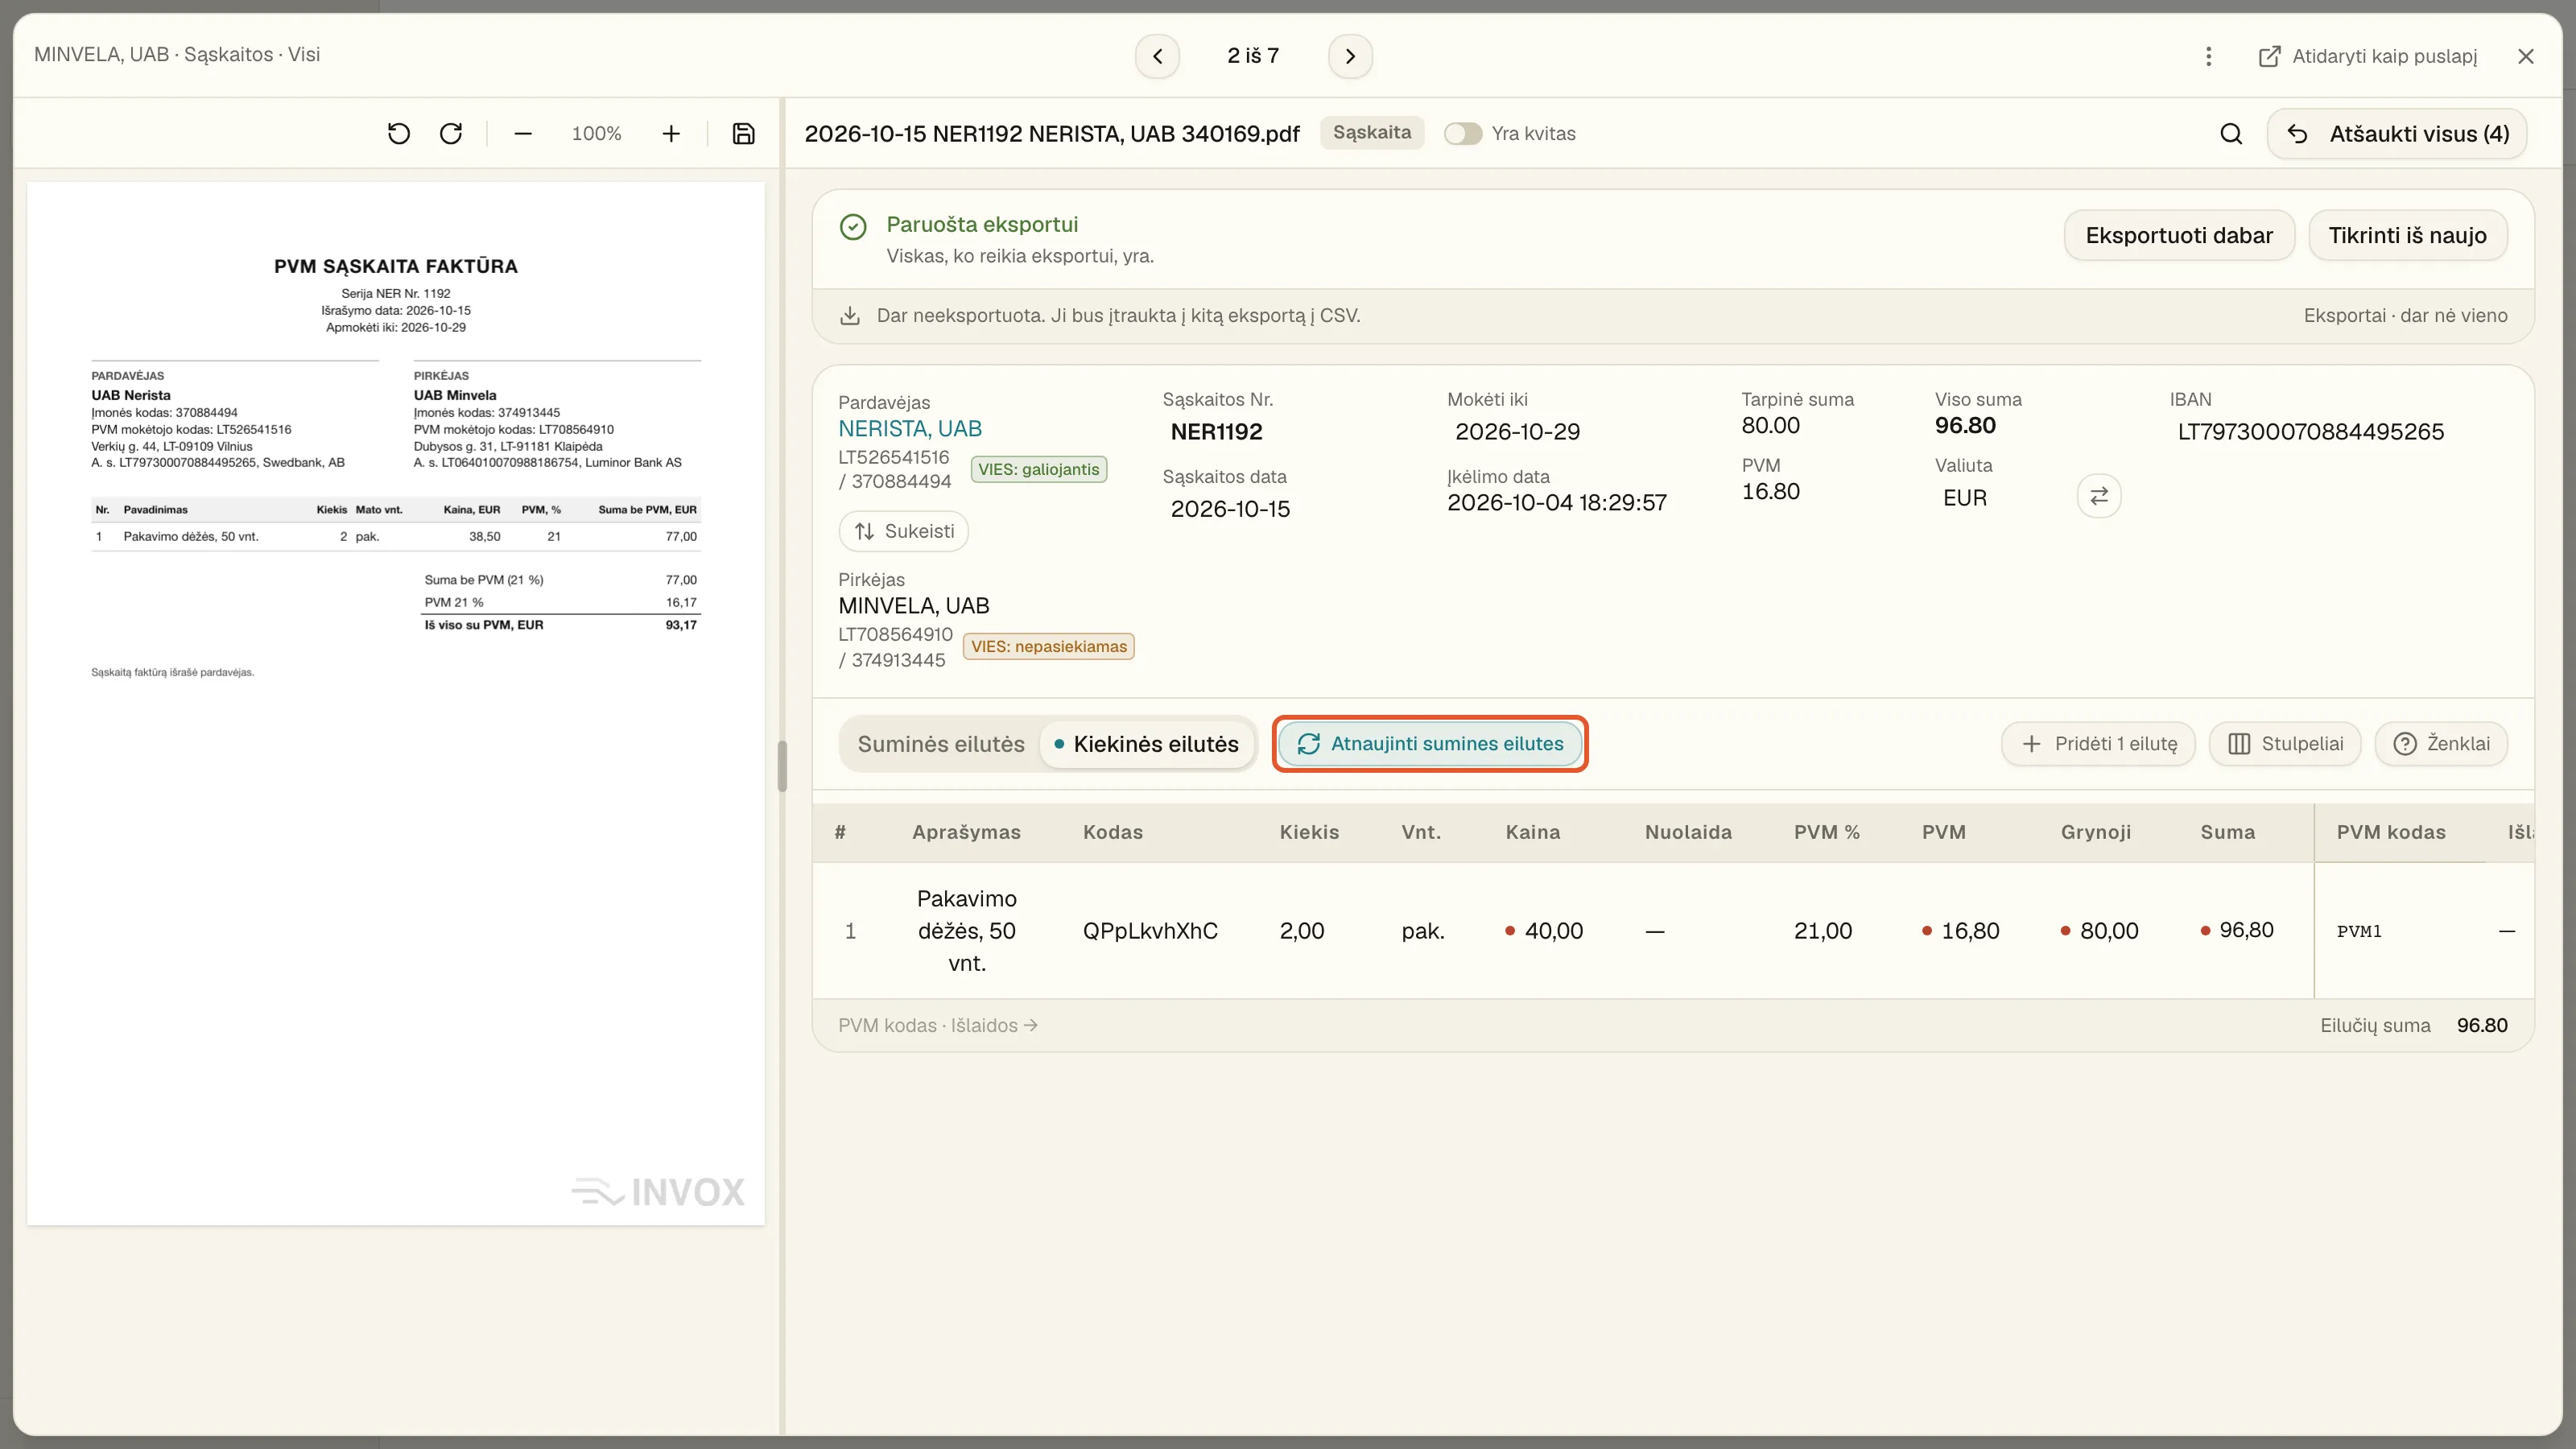Edit the 'Mokėti iki' date 2026-10-29

pos(1517,432)
